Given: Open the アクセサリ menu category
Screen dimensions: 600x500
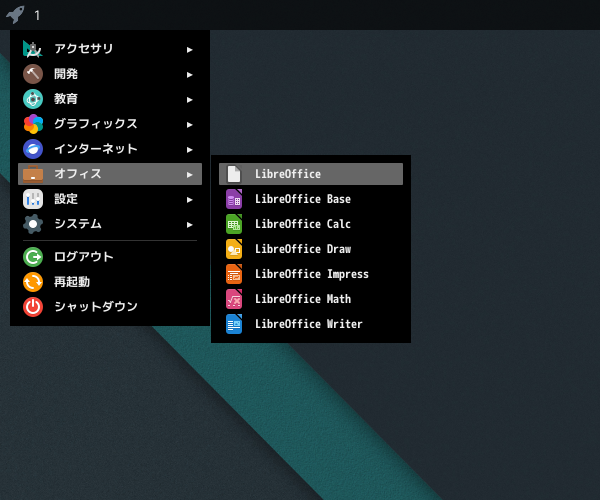Looking at the screenshot, I should click(110, 49).
